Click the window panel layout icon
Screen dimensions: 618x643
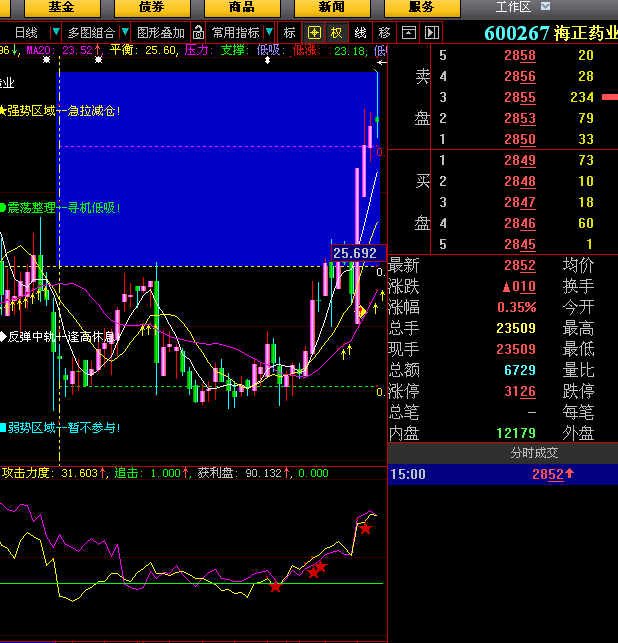[408, 32]
